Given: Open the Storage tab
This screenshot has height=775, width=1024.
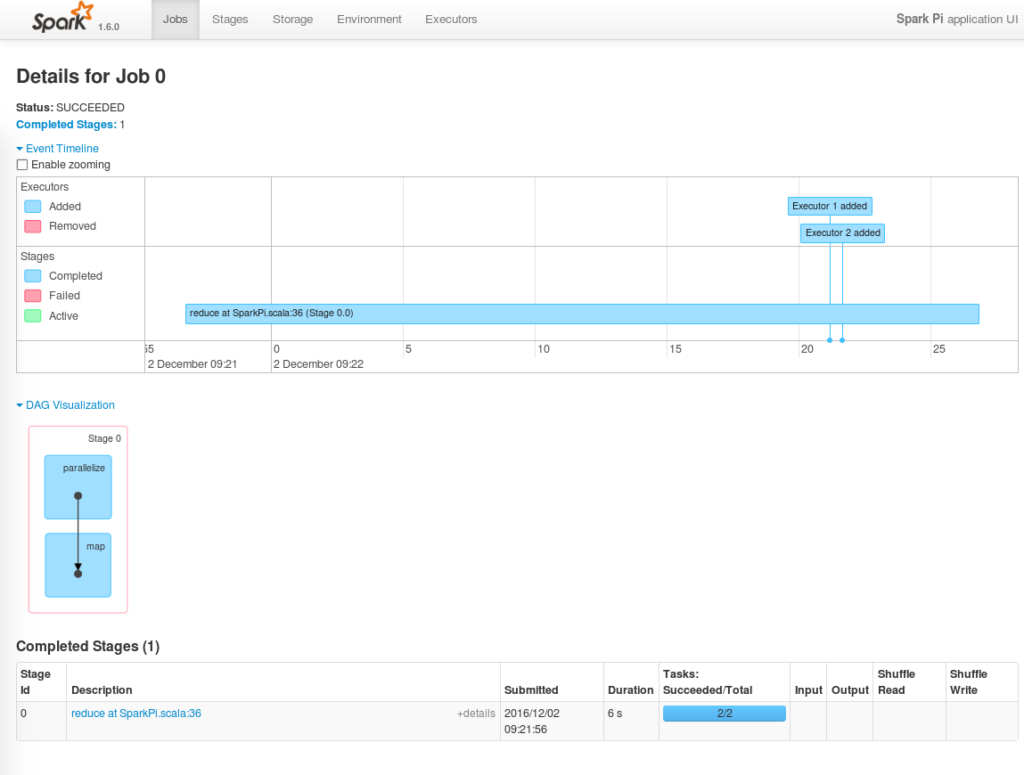Looking at the screenshot, I should [293, 20].
